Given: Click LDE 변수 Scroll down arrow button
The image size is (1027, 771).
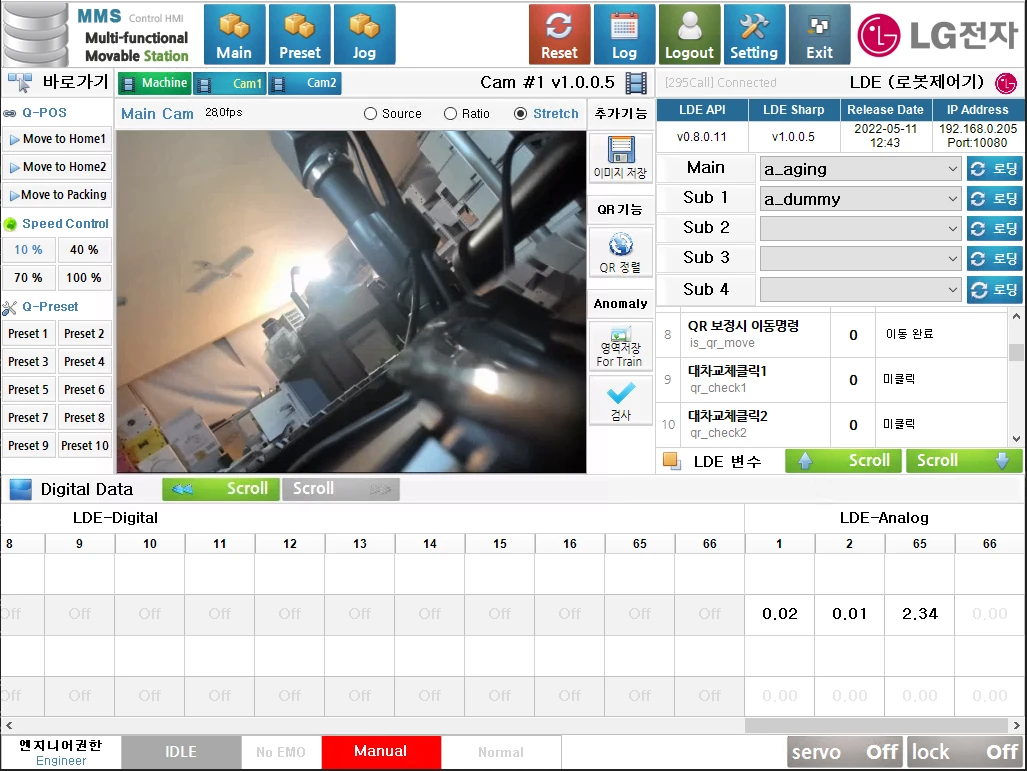Looking at the screenshot, I should [x=963, y=461].
